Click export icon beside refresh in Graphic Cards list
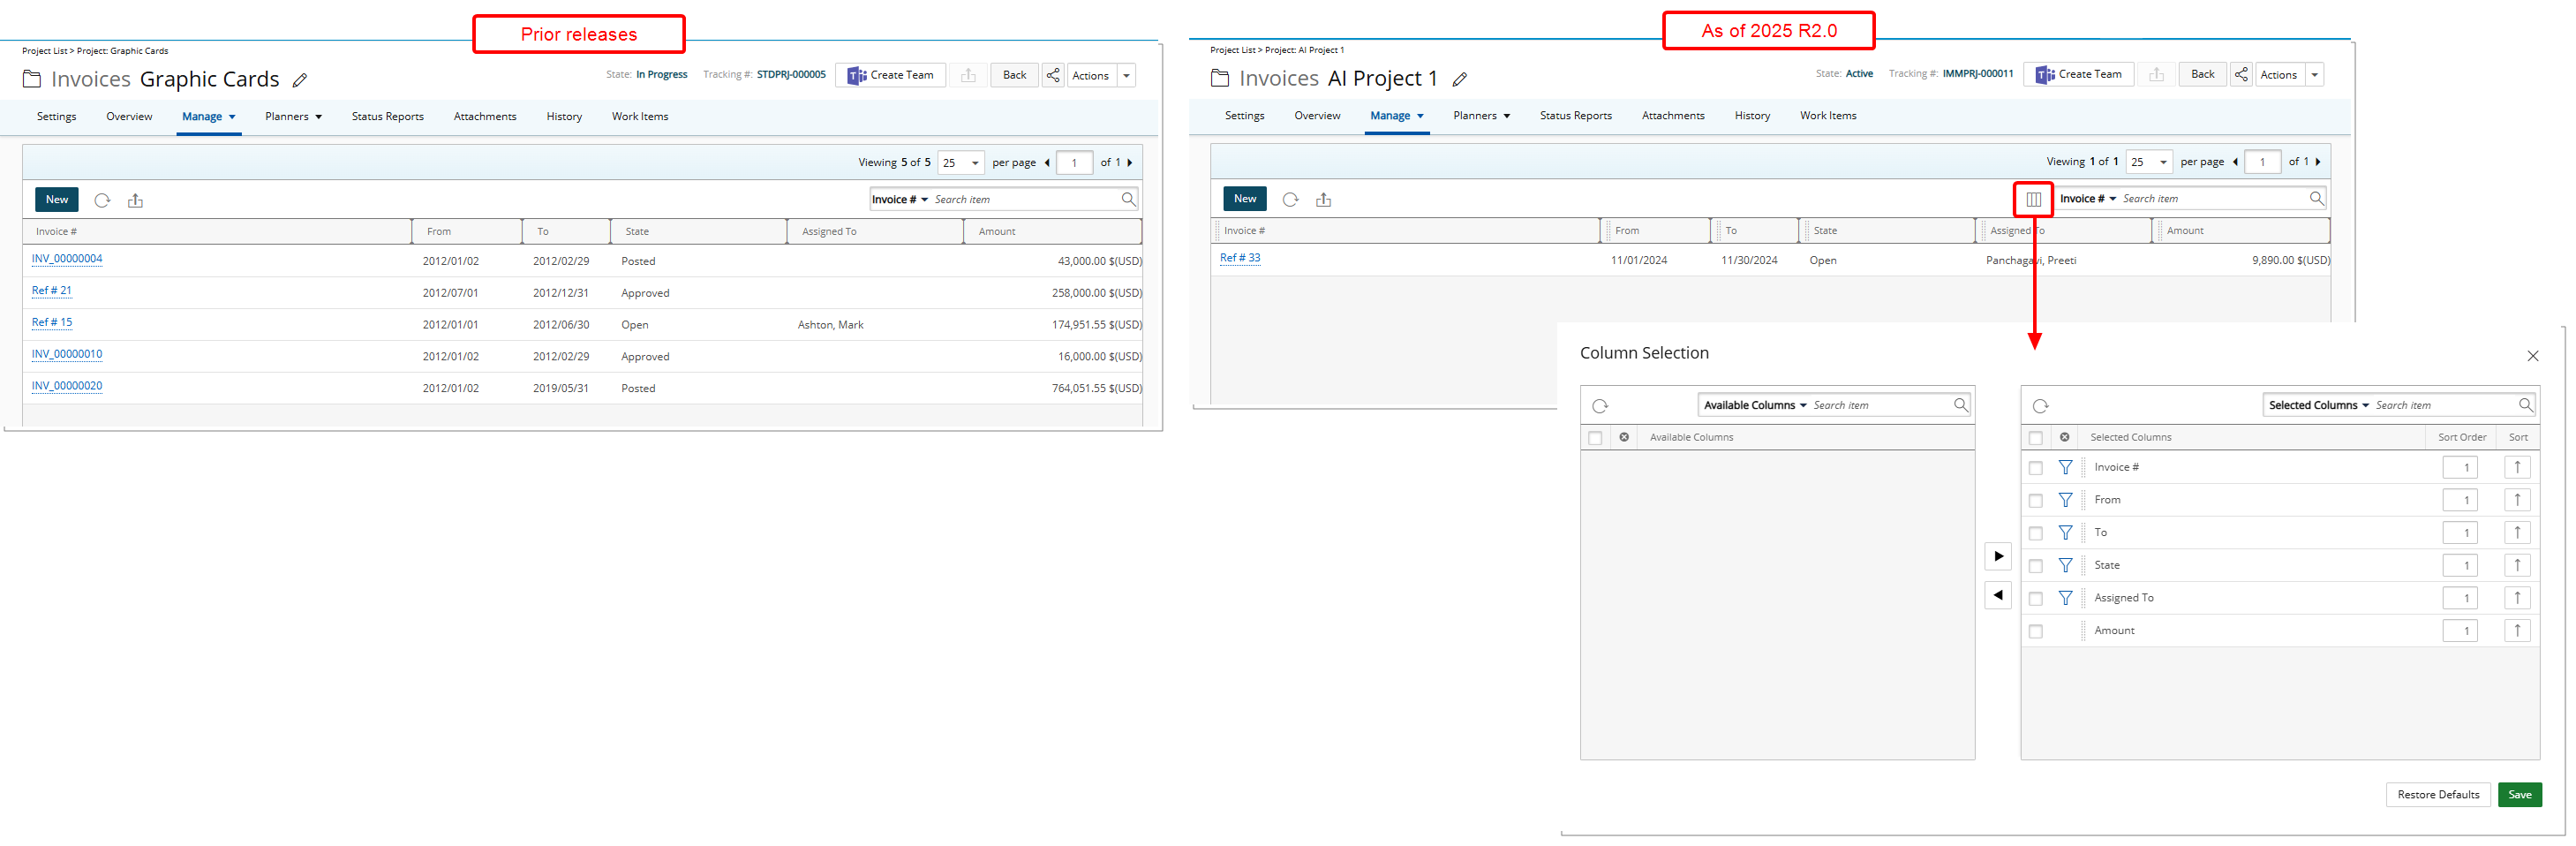This screenshot has width=2576, height=846. pyautogui.click(x=135, y=200)
